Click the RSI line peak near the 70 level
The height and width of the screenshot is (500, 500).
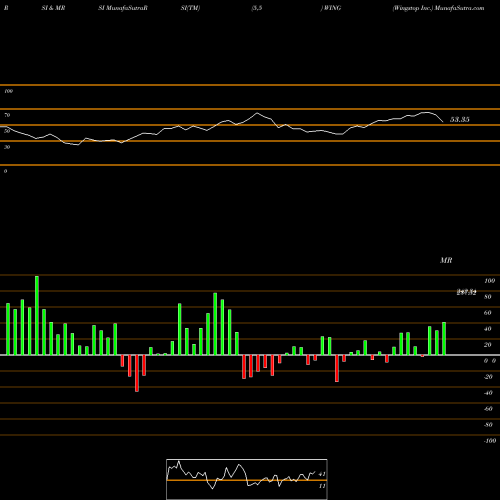(257, 113)
